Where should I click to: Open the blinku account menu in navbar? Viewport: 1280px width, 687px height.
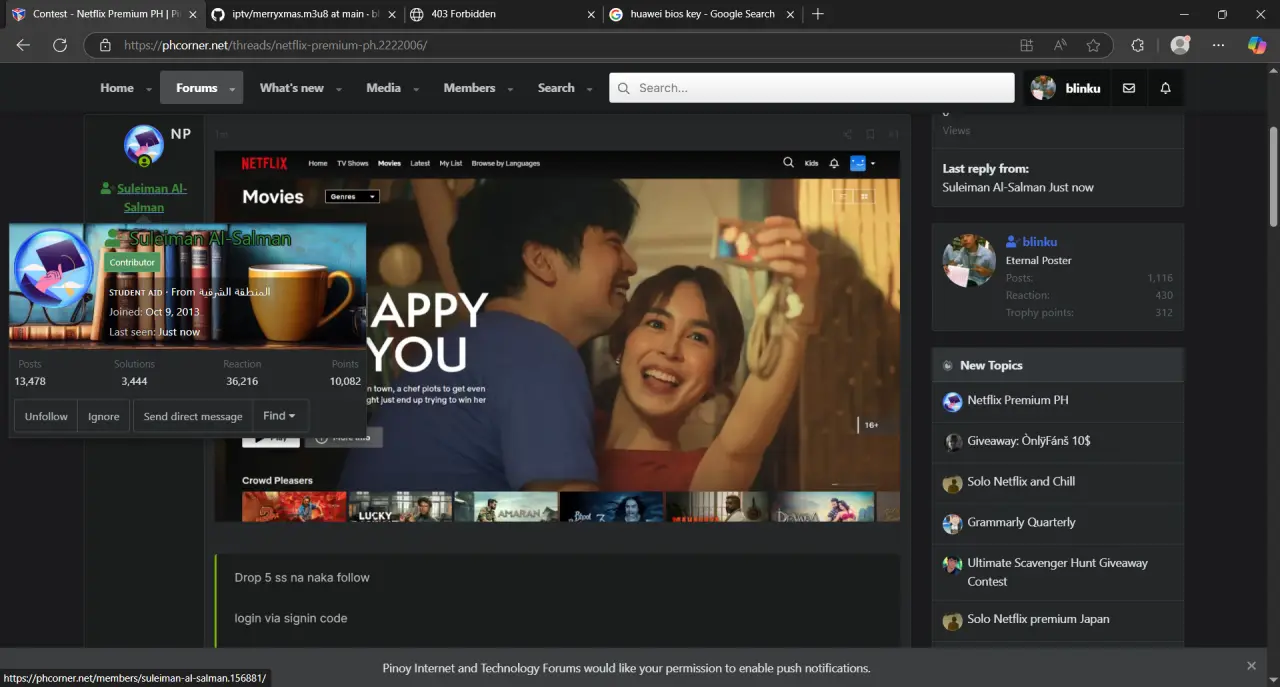coord(1066,88)
